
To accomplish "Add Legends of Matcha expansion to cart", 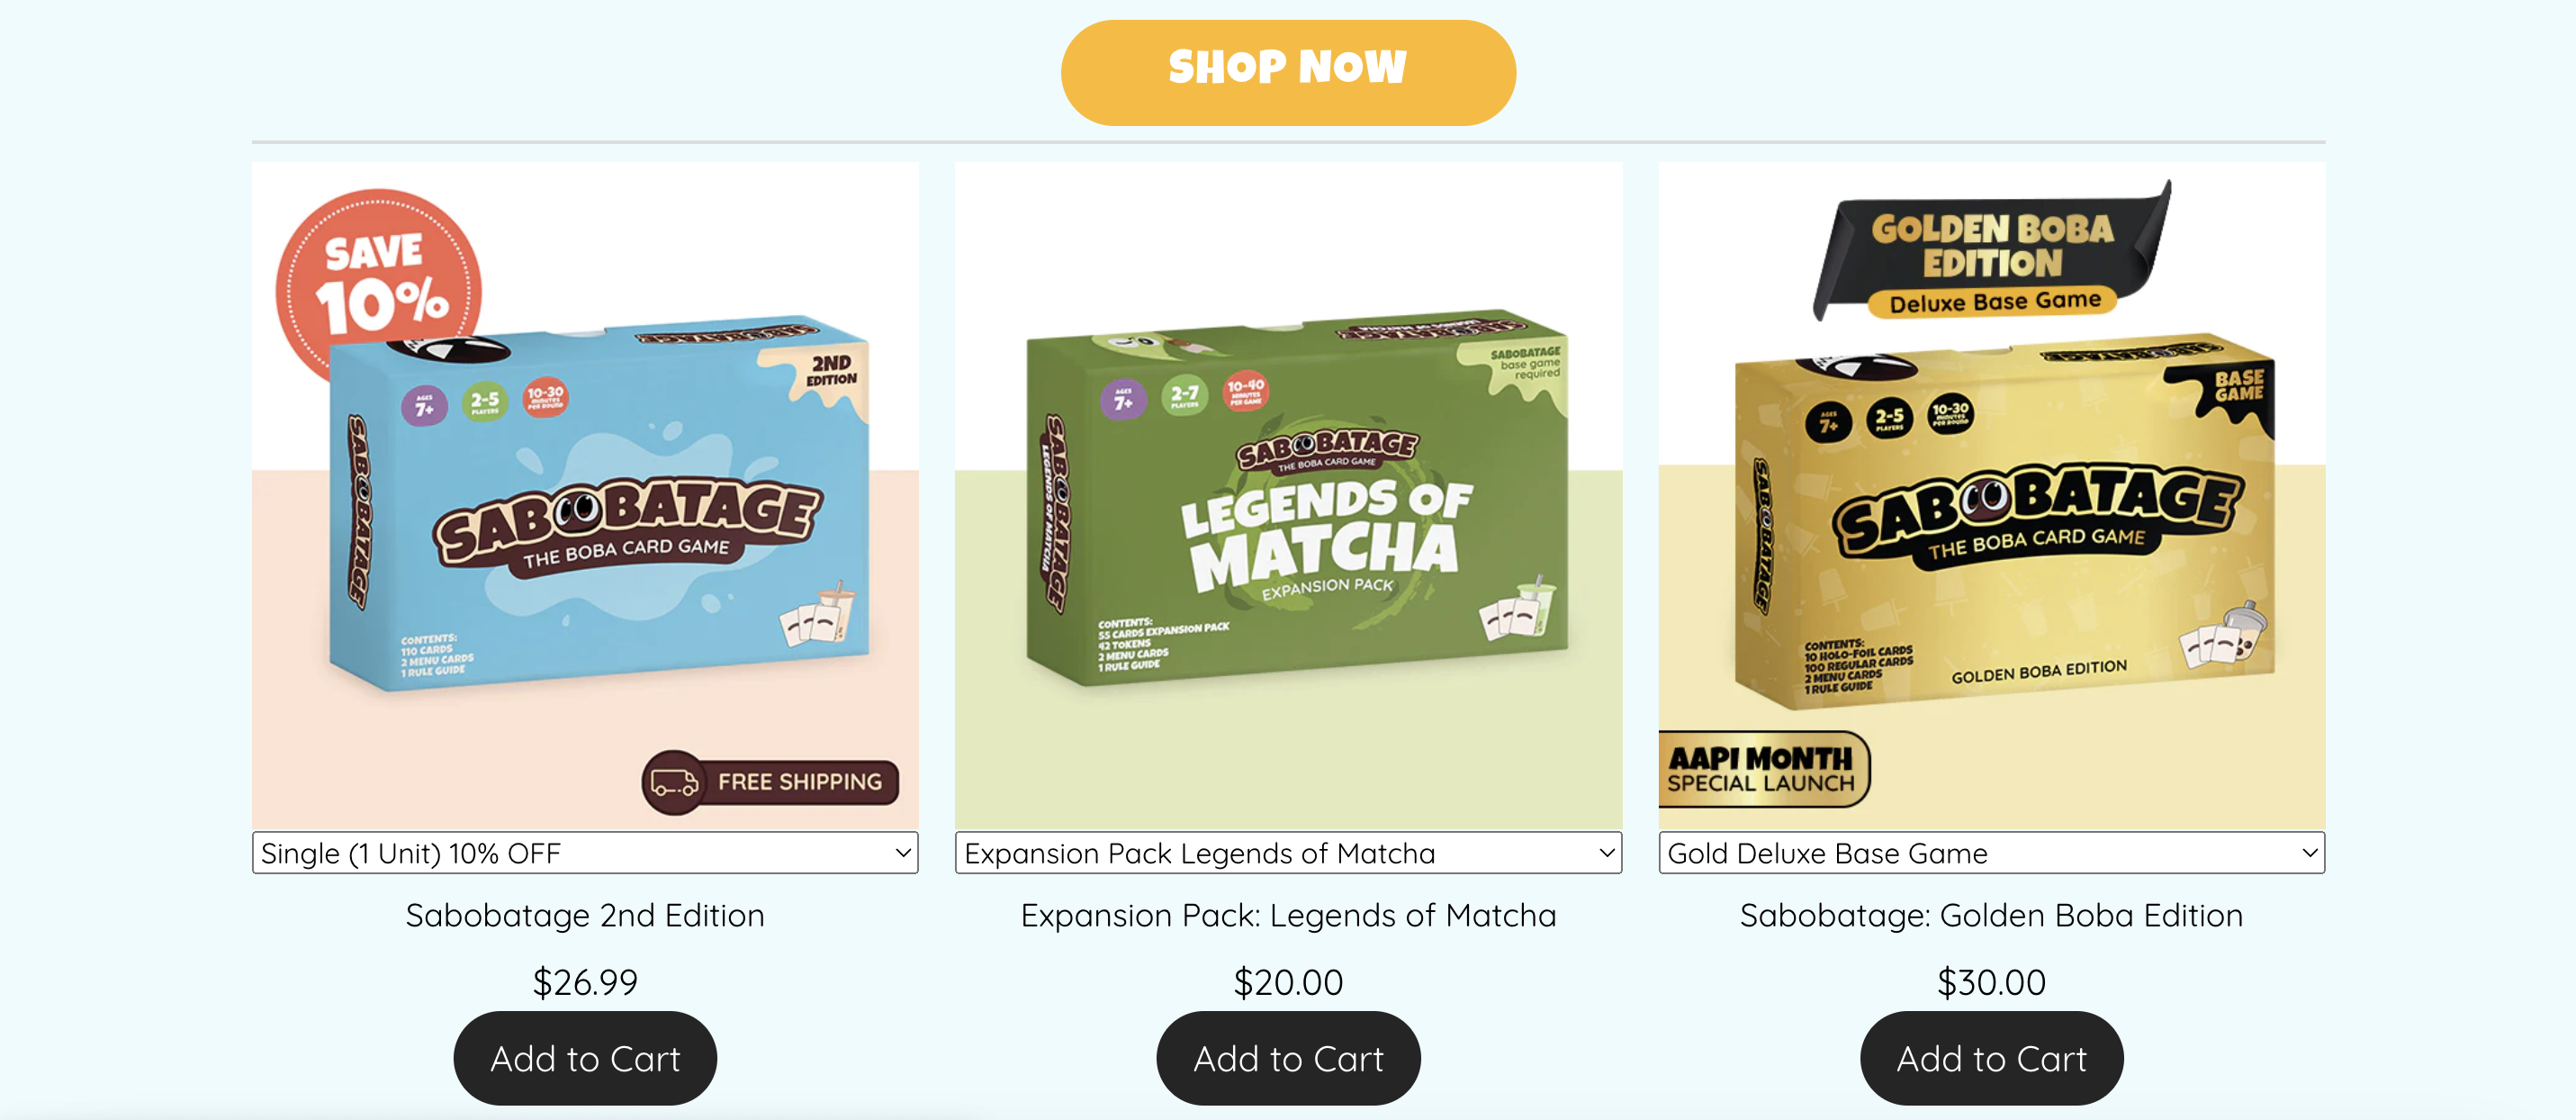I will 1288,1057.
